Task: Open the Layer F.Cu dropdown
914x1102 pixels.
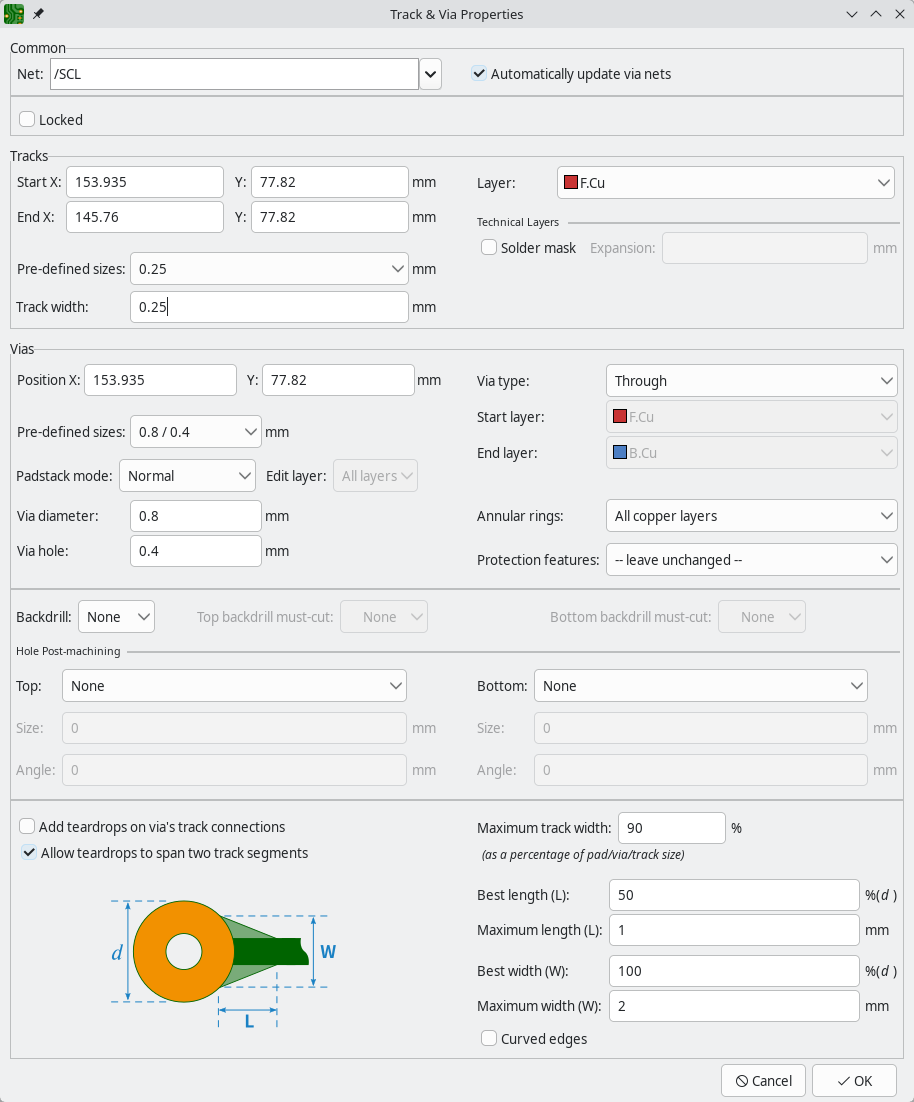Action: click(725, 183)
